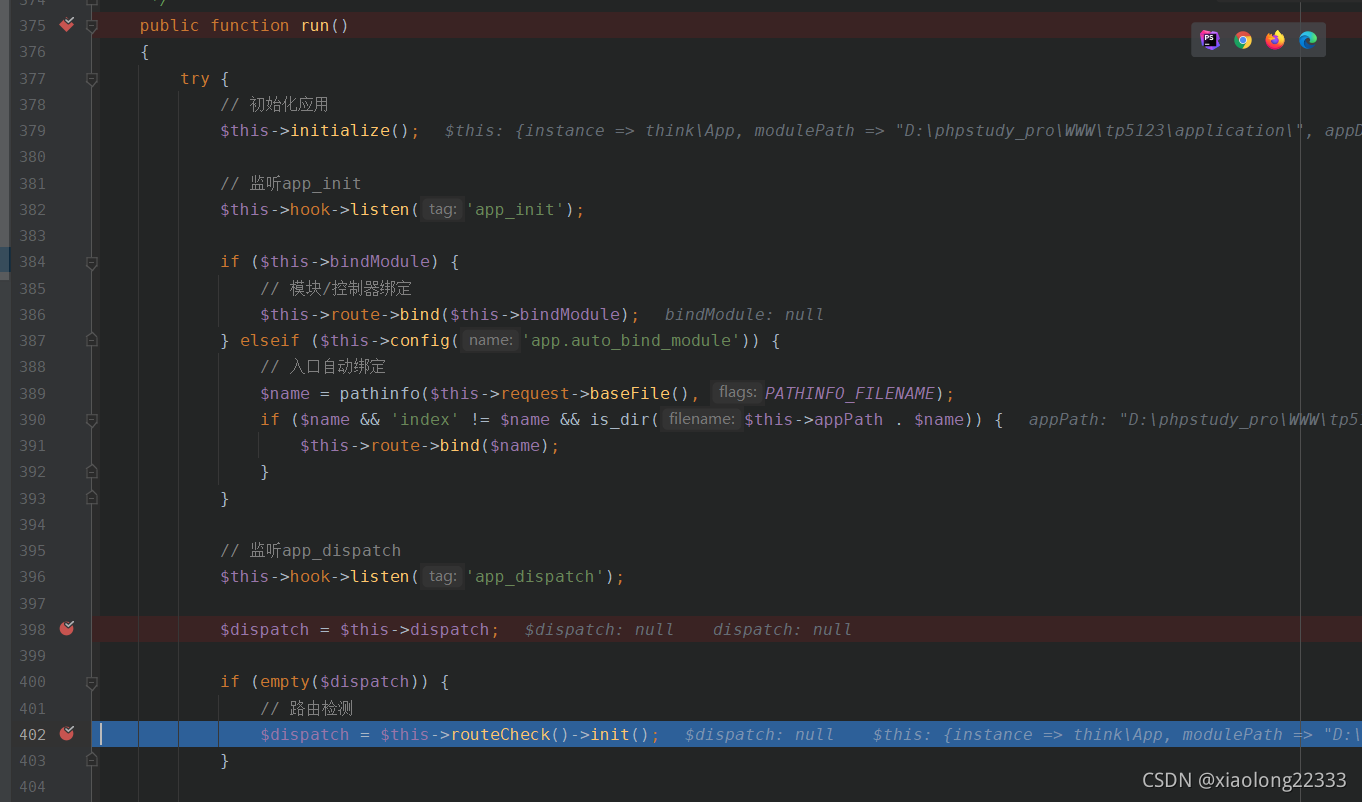Click the fold end marker at line 403
Viewport: 1362px width, 802px height.
92,760
